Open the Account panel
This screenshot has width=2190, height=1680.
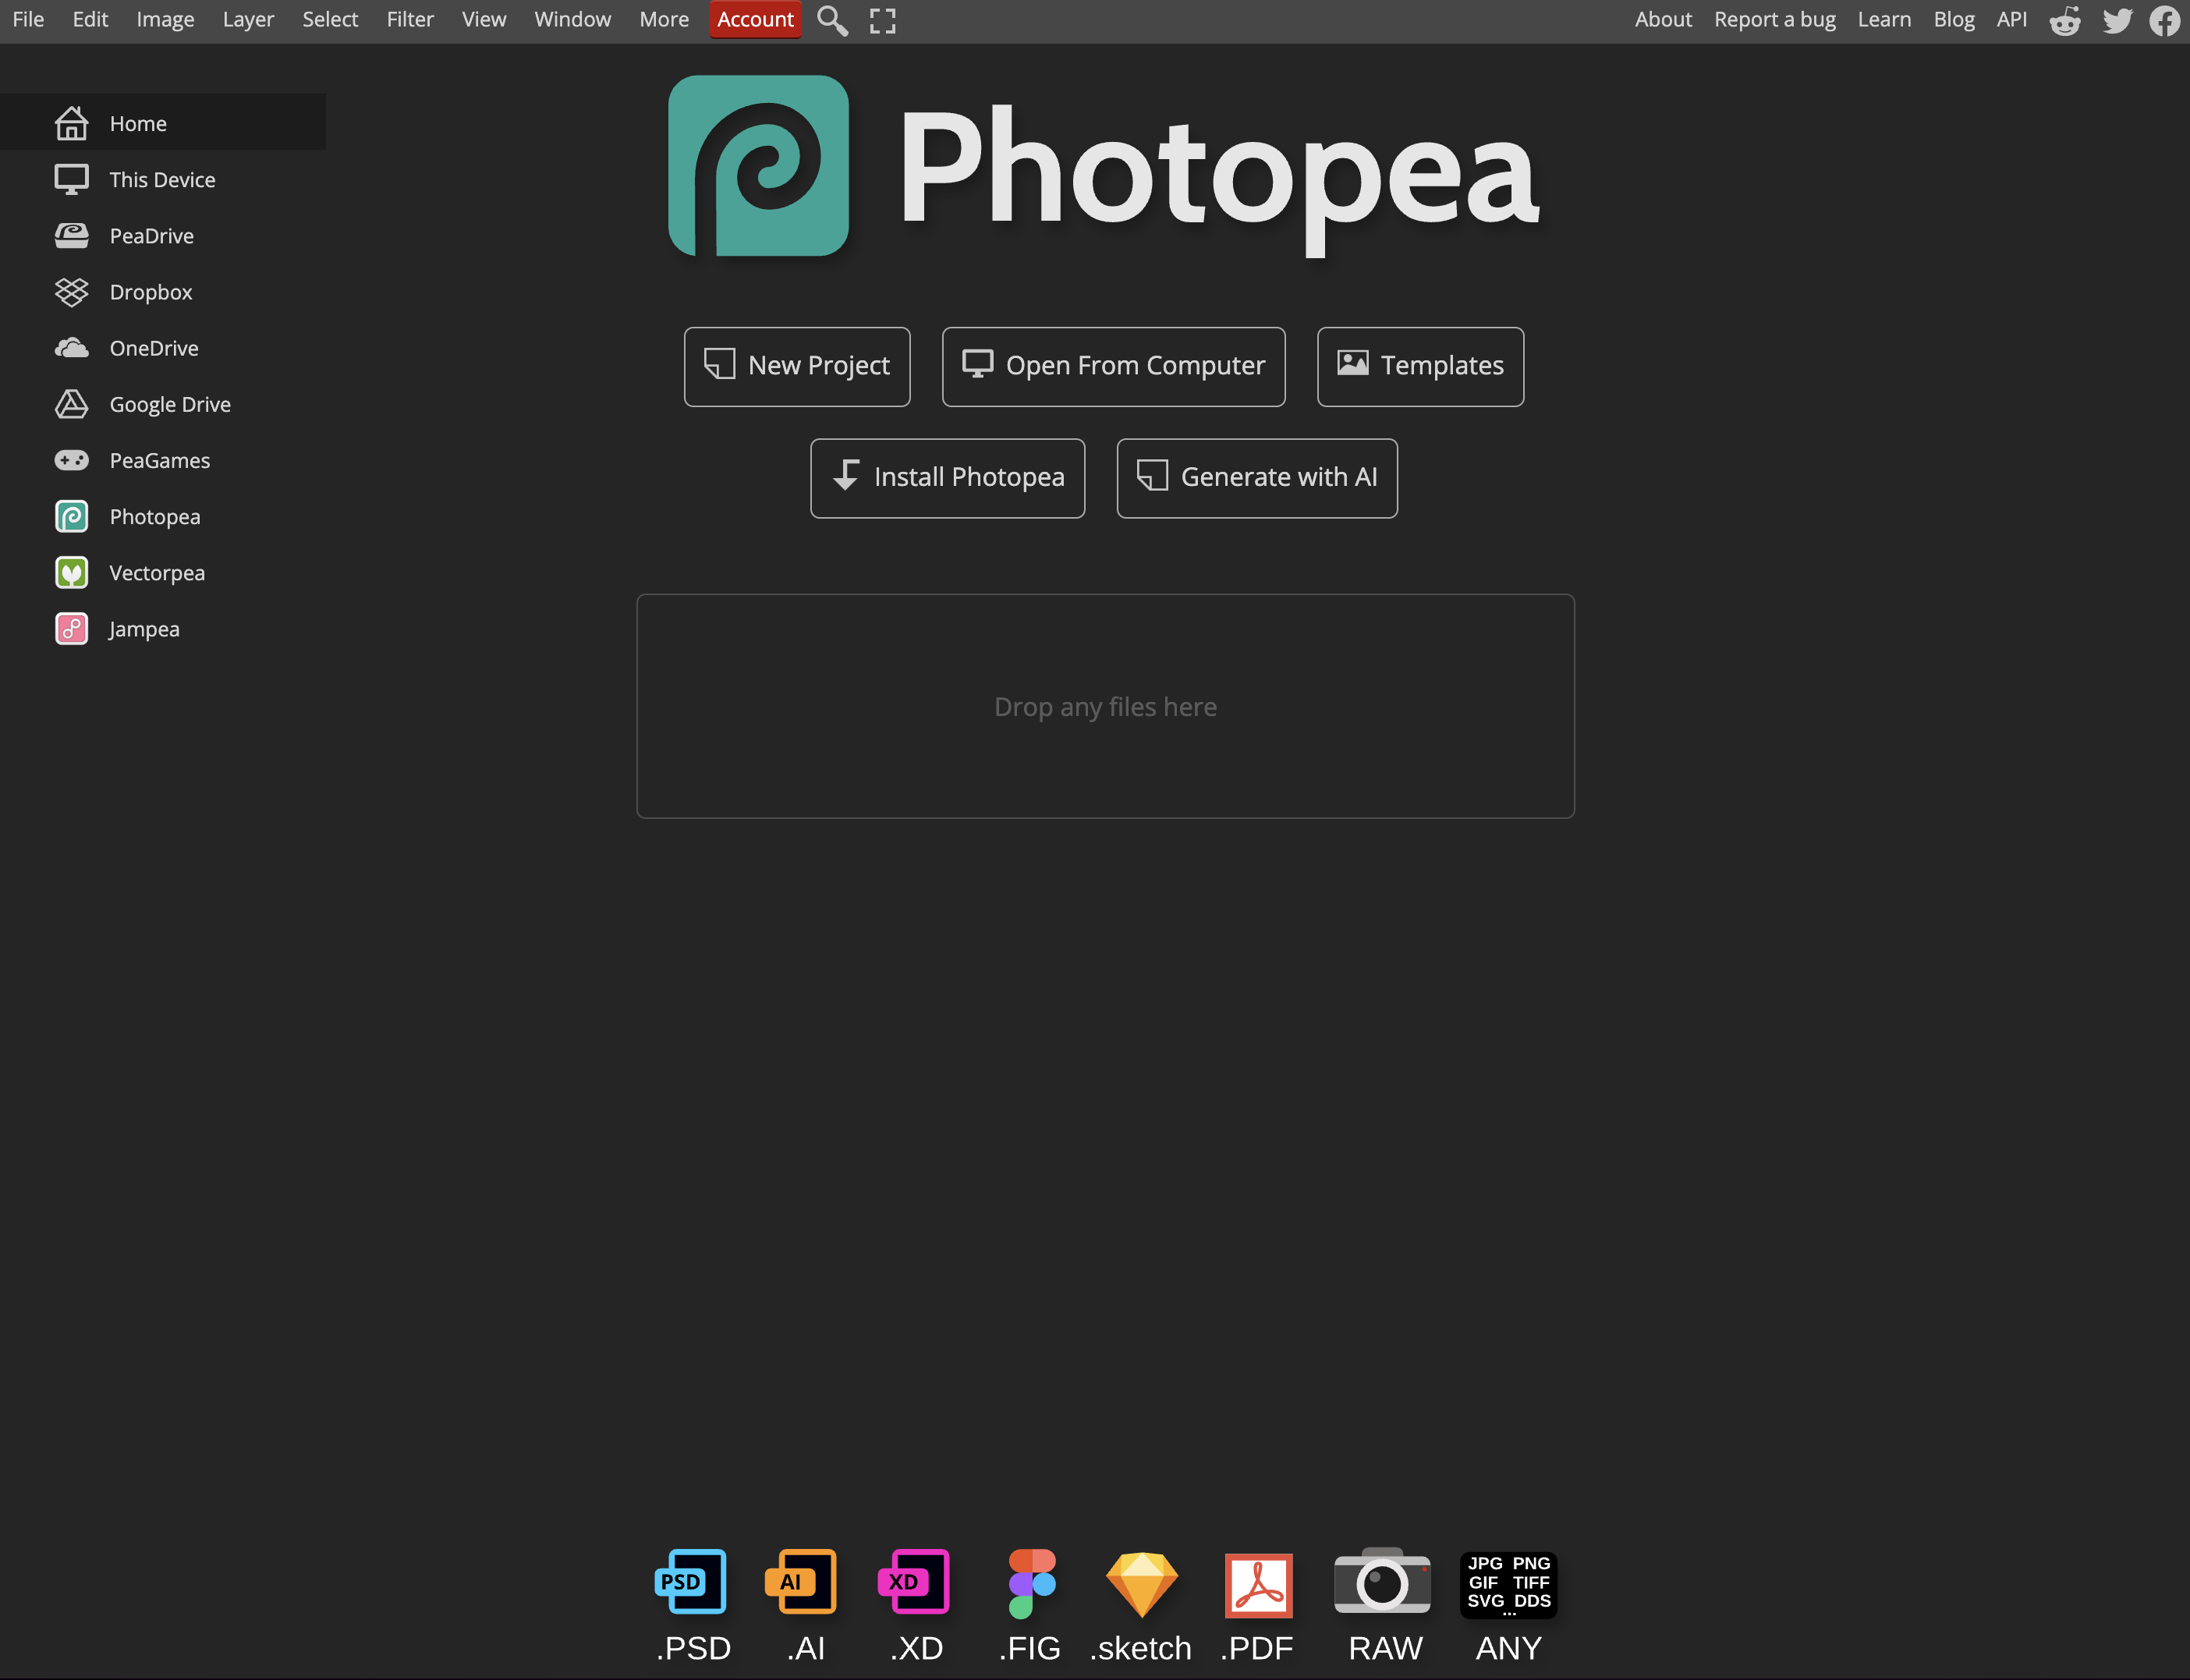[754, 19]
